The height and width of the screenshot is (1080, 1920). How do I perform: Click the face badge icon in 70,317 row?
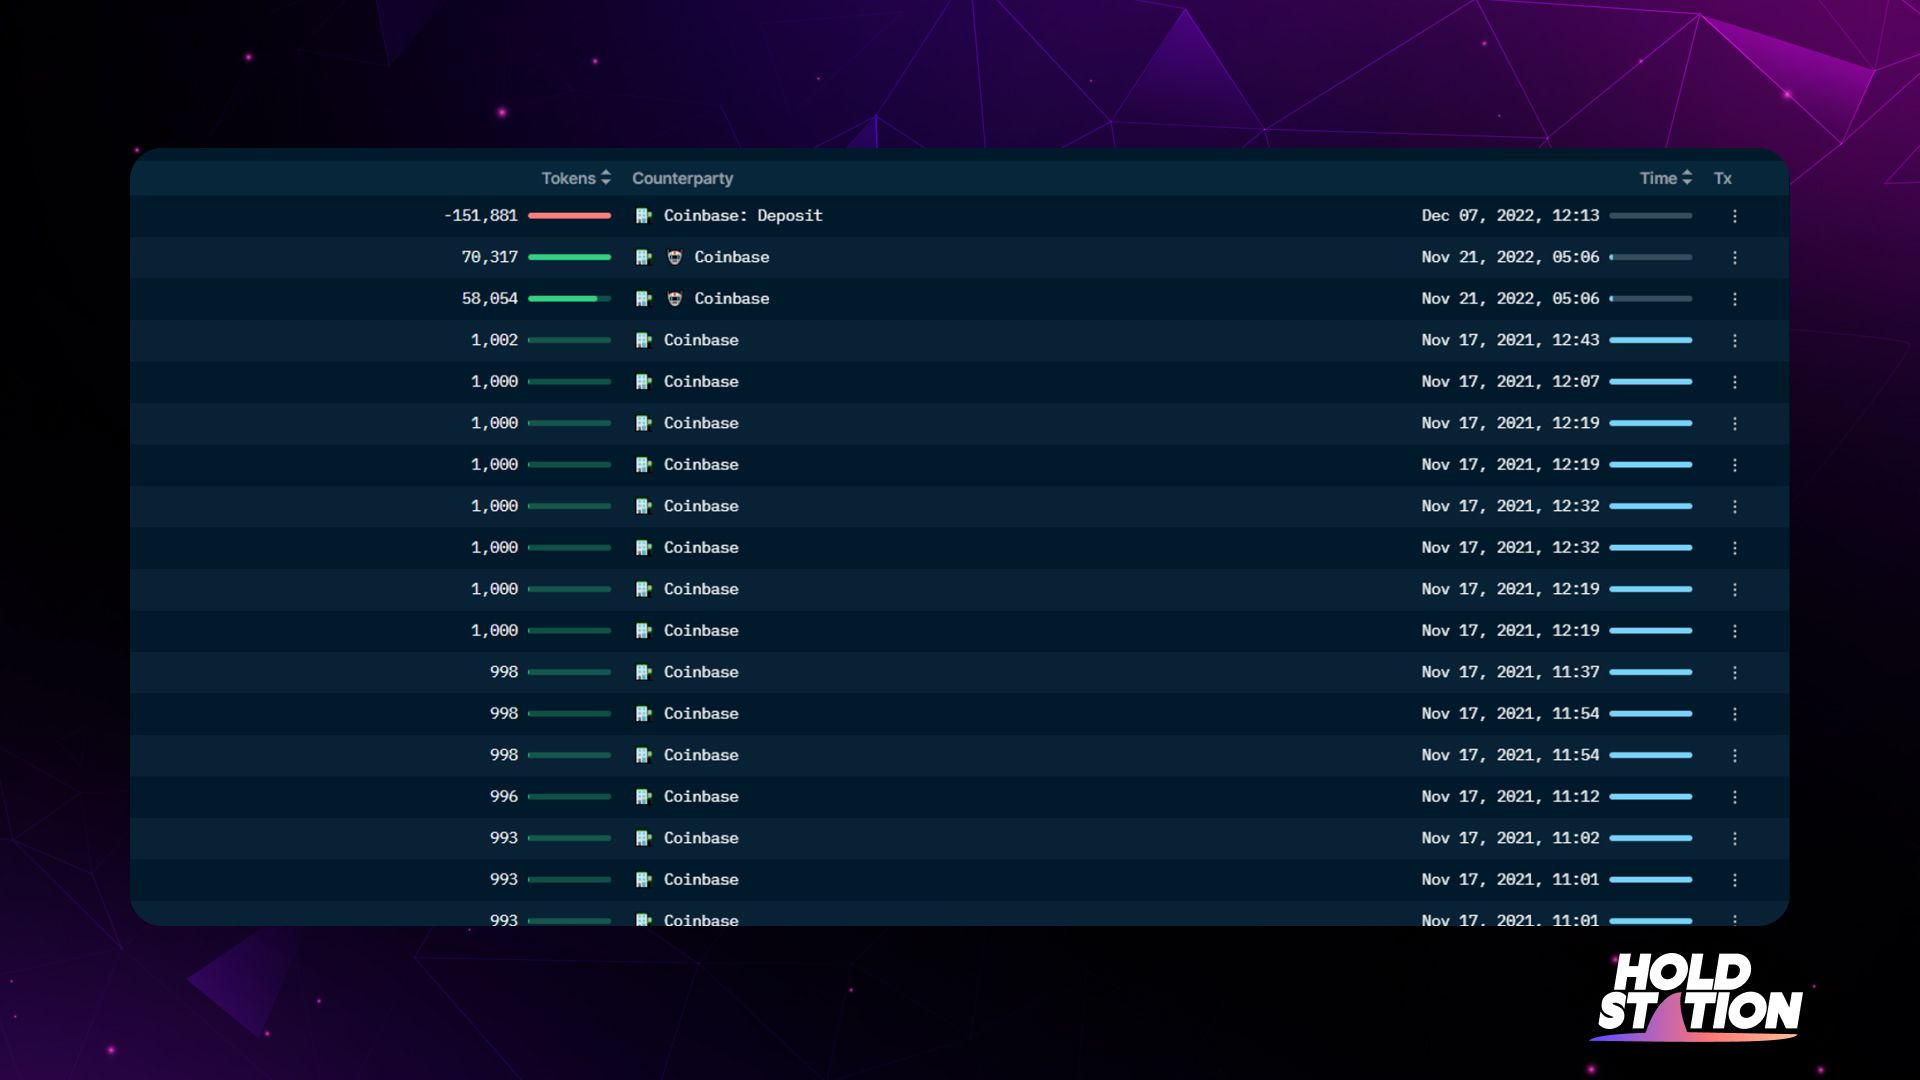[x=675, y=258]
